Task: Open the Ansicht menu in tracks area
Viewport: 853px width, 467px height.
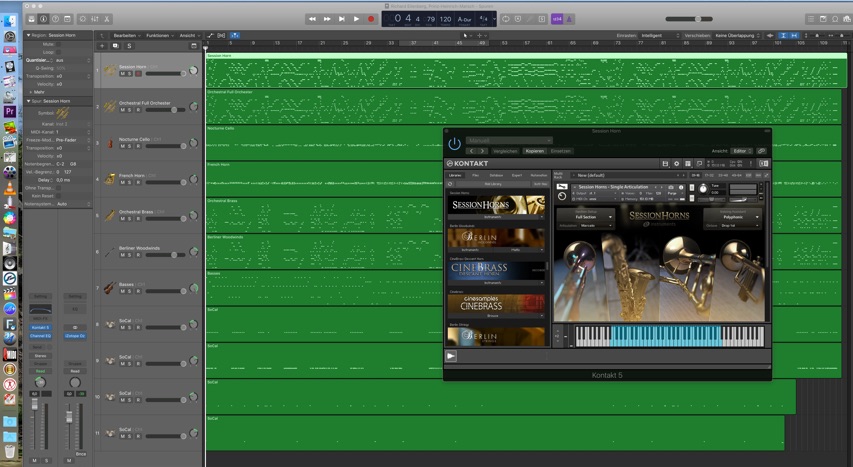Action: pos(189,35)
